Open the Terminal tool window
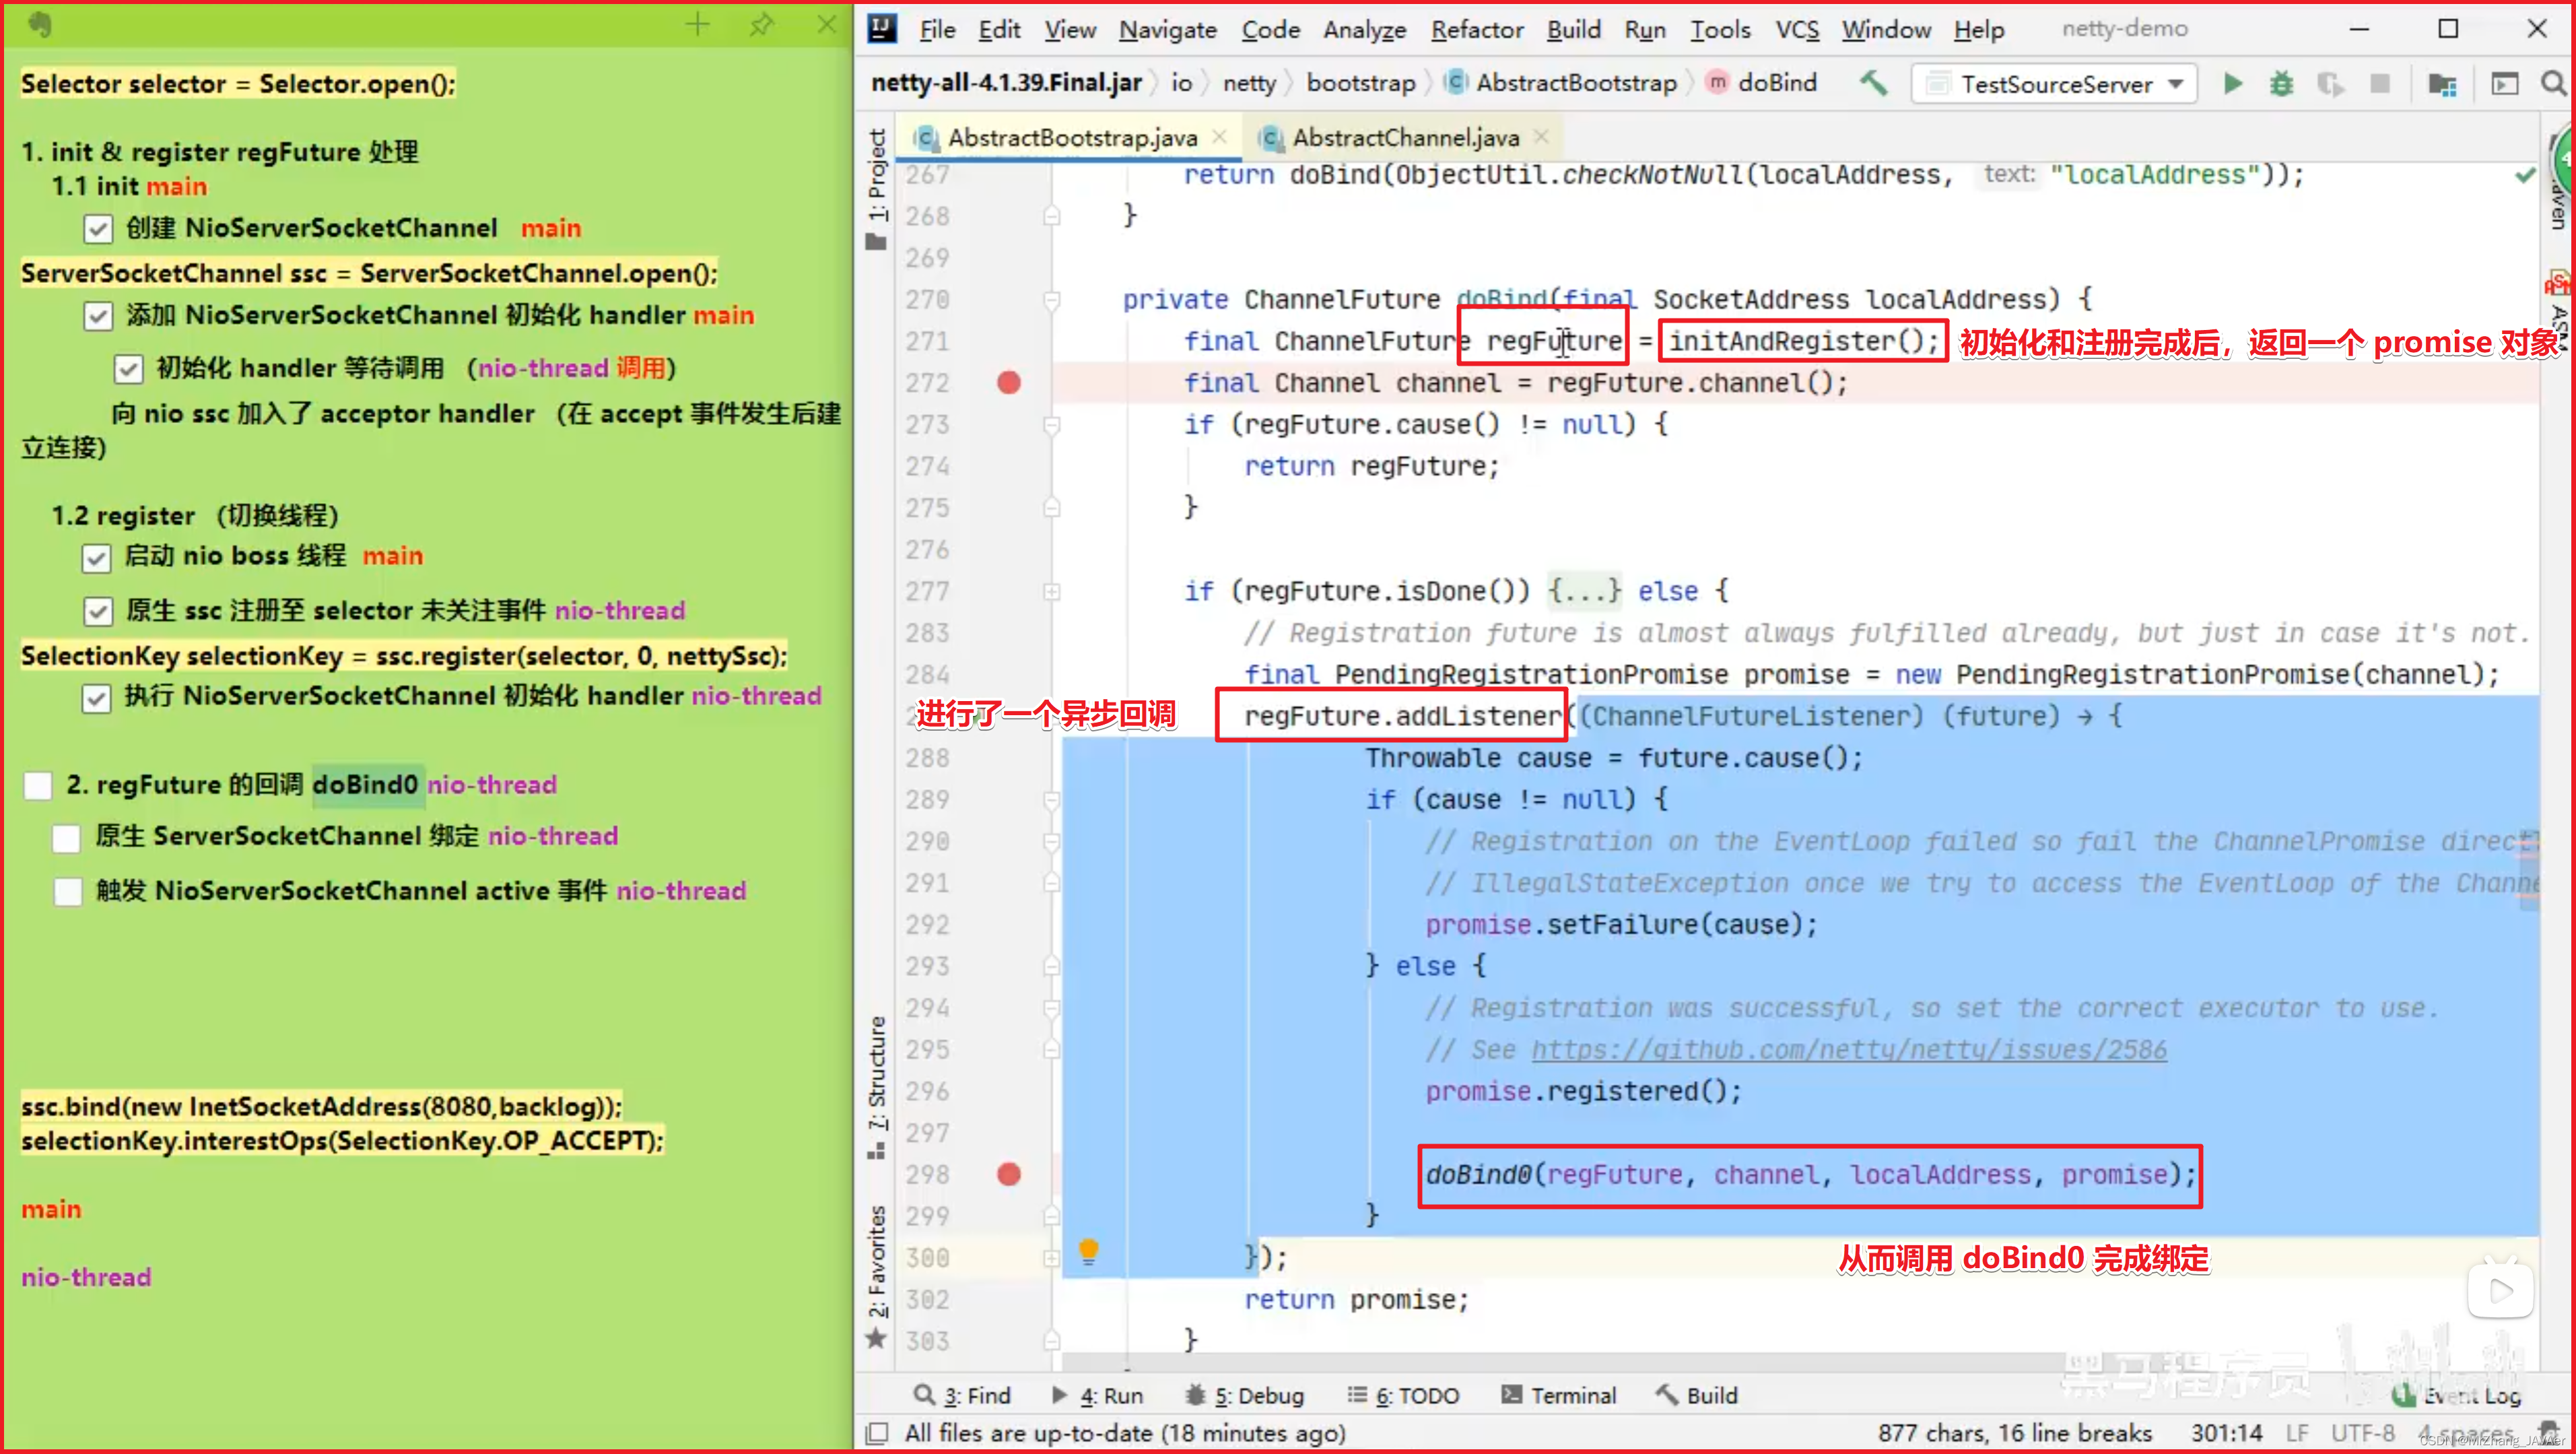 click(x=1558, y=1396)
